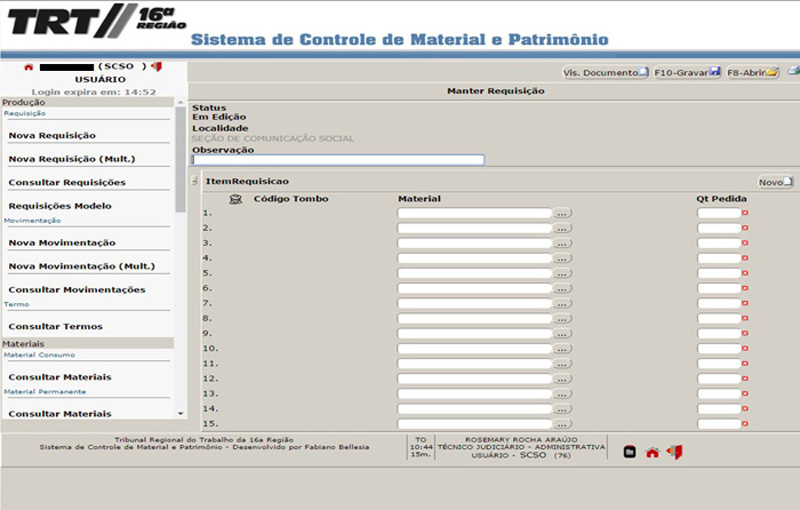Click the red home icon in footer
The width and height of the screenshot is (800, 510).
pyautogui.click(x=652, y=452)
